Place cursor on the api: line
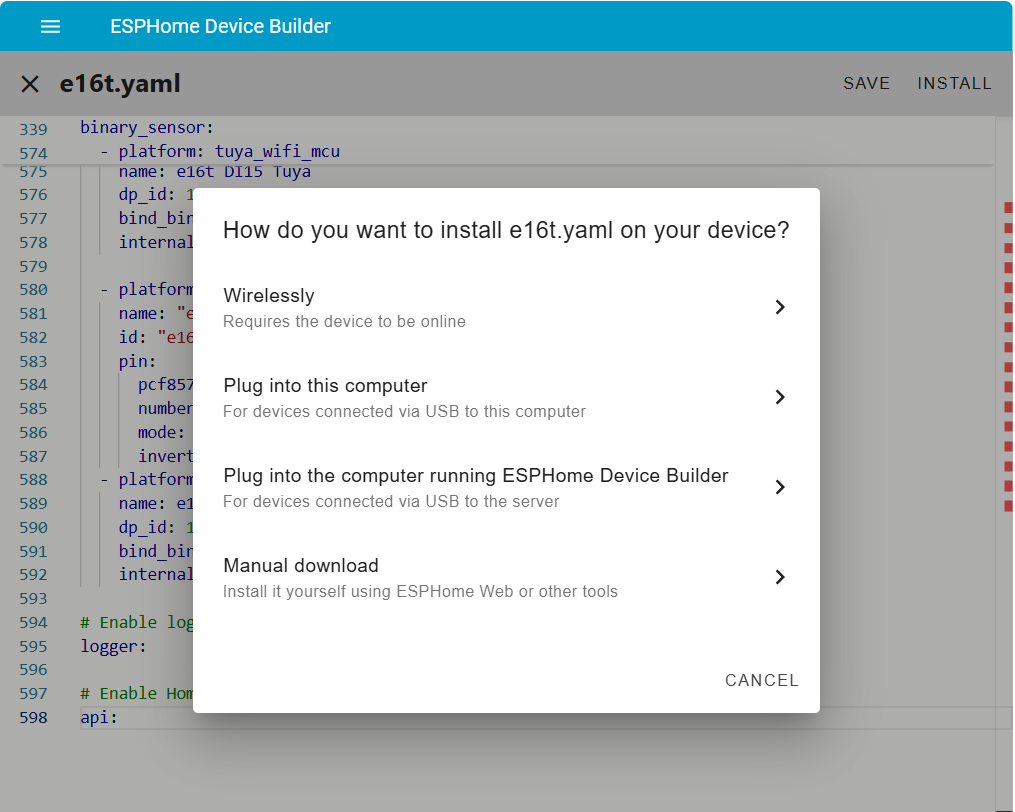The height and width of the screenshot is (812, 1015). [x=99, y=717]
